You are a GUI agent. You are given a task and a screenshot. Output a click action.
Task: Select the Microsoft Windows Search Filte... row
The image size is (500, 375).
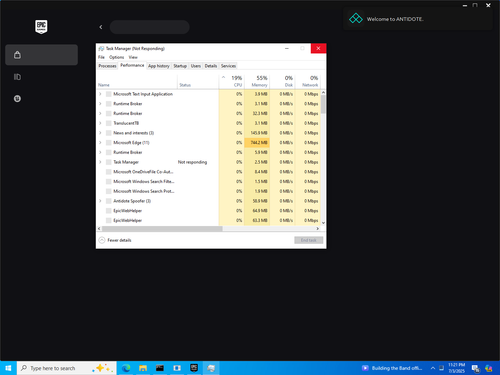click(x=208, y=182)
